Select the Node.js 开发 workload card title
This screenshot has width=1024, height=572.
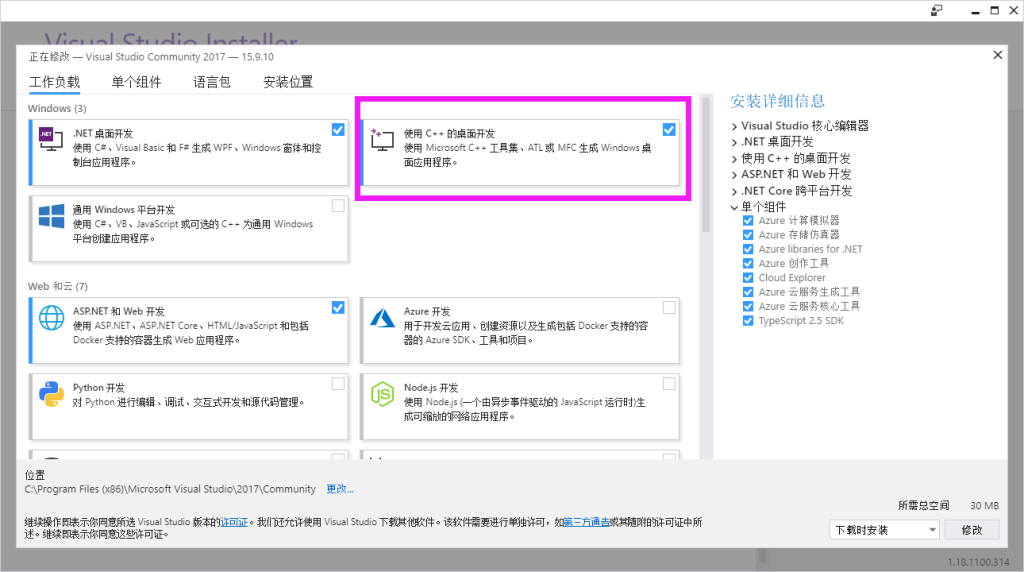[x=431, y=388]
